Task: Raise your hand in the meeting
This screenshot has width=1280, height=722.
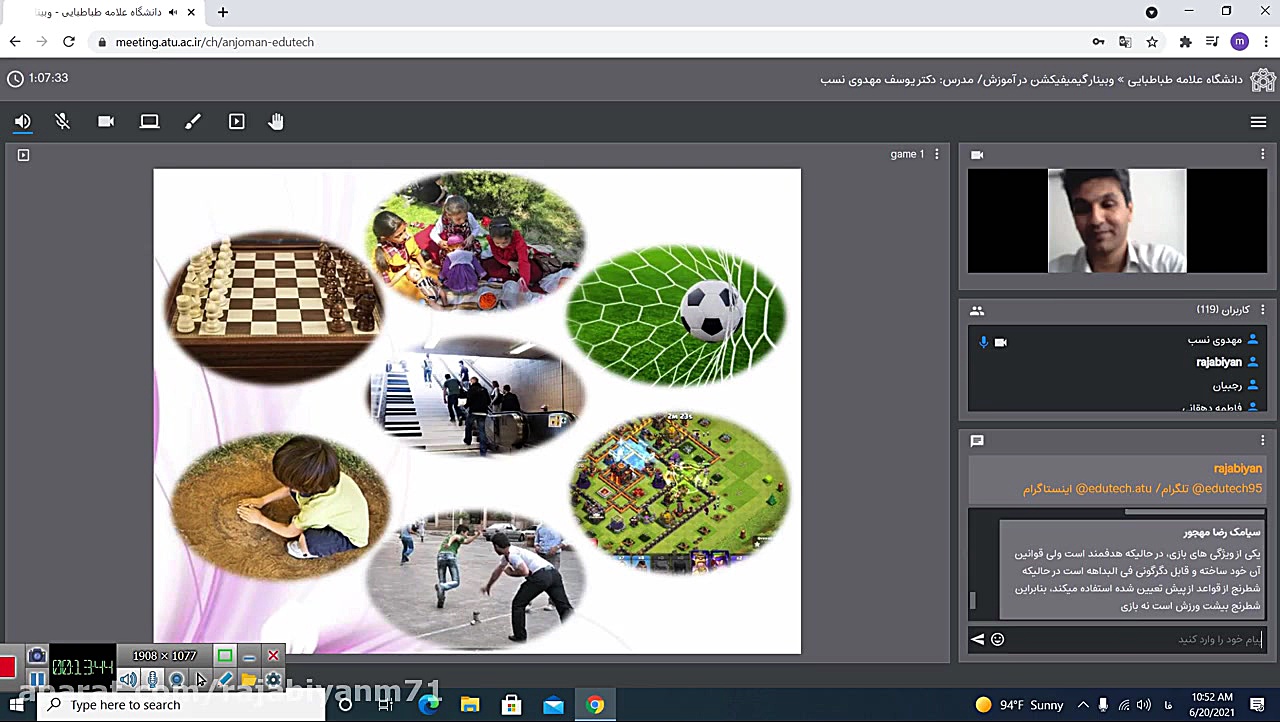Action: tap(276, 122)
